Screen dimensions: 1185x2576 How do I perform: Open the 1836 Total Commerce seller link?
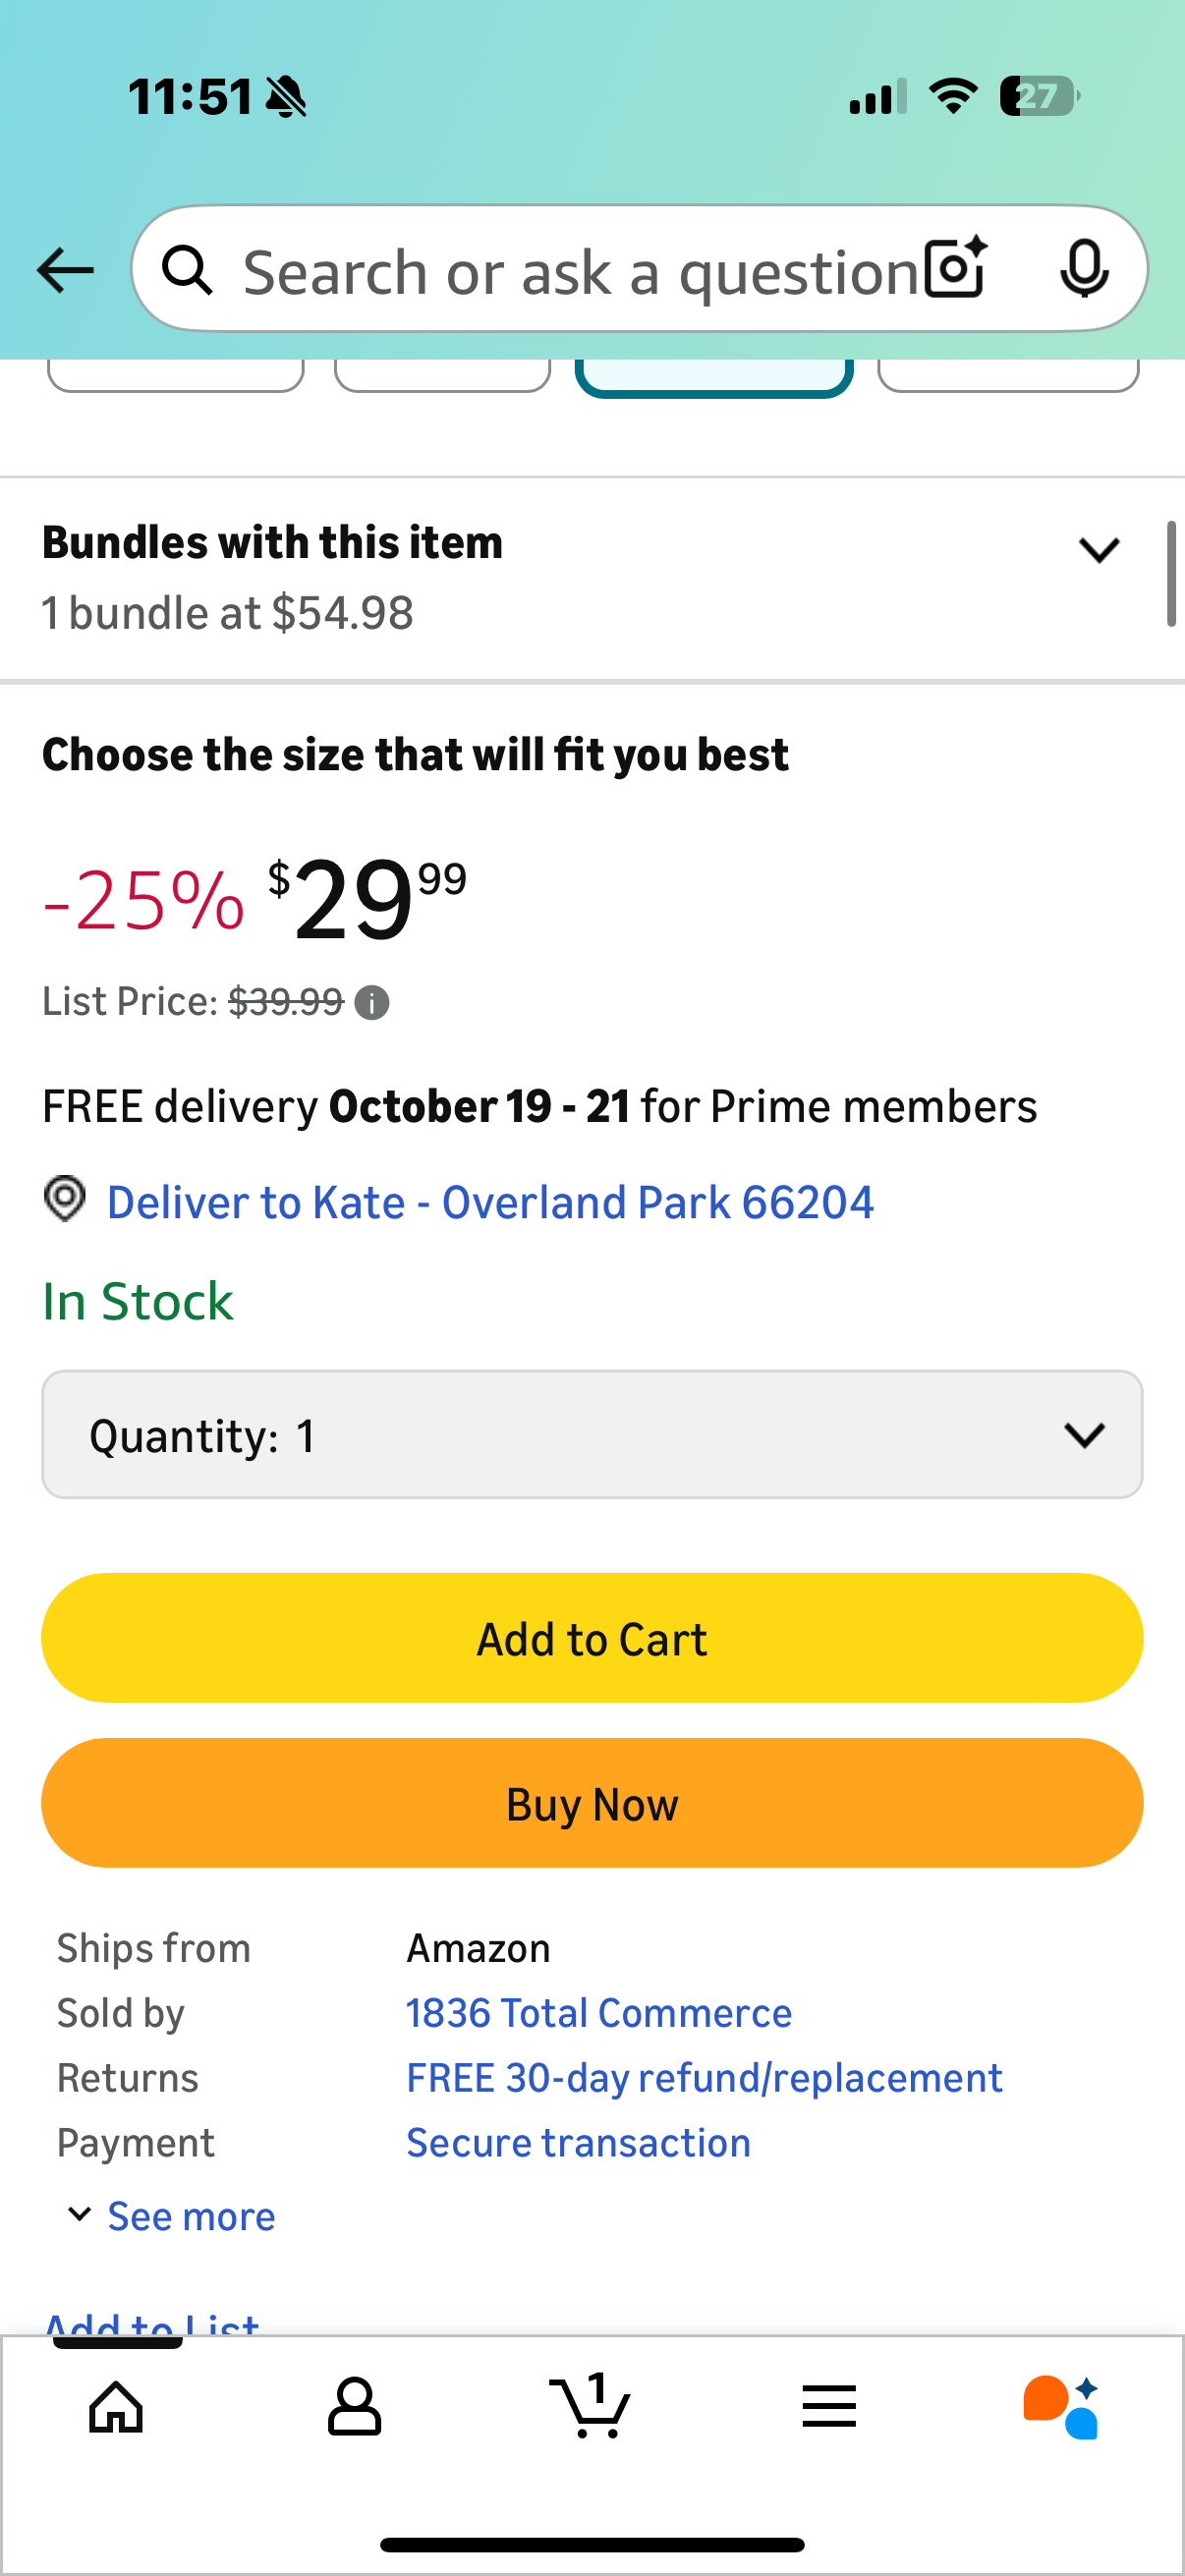click(x=598, y=2013)
